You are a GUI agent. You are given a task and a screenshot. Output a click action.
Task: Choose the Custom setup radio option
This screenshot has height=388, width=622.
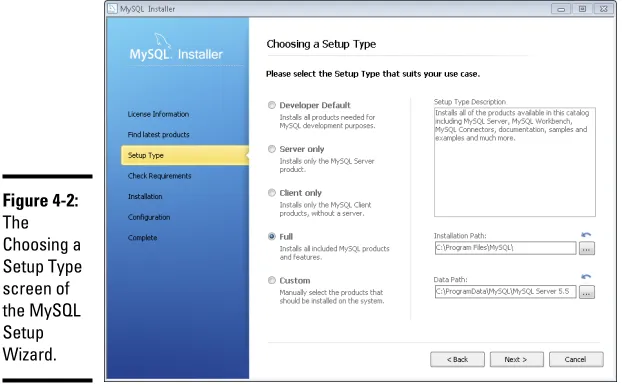pyautogui.click(x=271, y=280)
